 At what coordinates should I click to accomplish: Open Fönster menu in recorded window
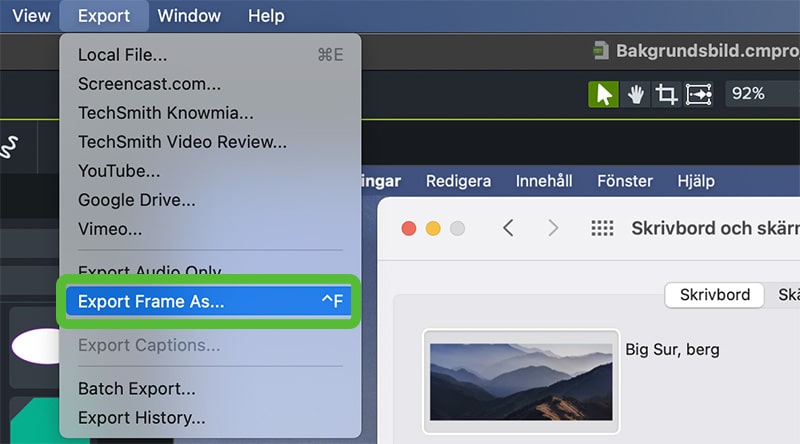click(625, 181)
